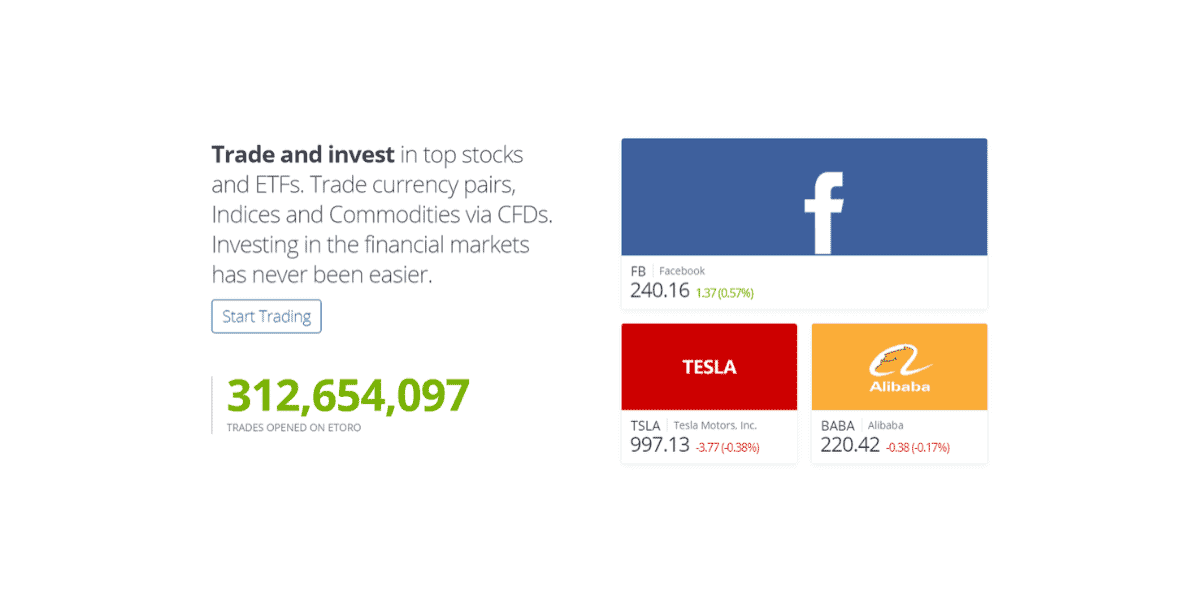Select the Tesla logo tile

pos(708,367)
